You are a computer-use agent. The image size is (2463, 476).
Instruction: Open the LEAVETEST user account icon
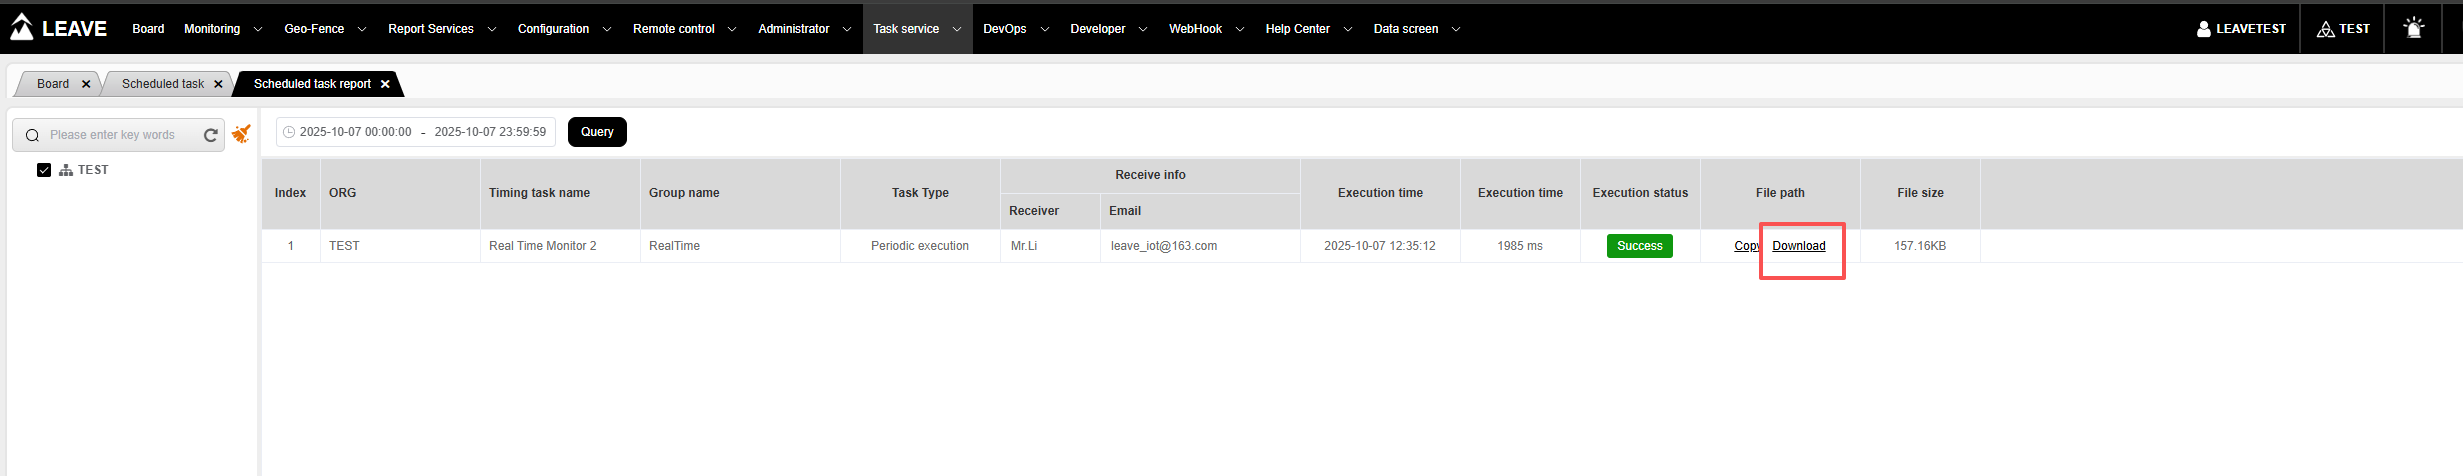point(2203,29)
